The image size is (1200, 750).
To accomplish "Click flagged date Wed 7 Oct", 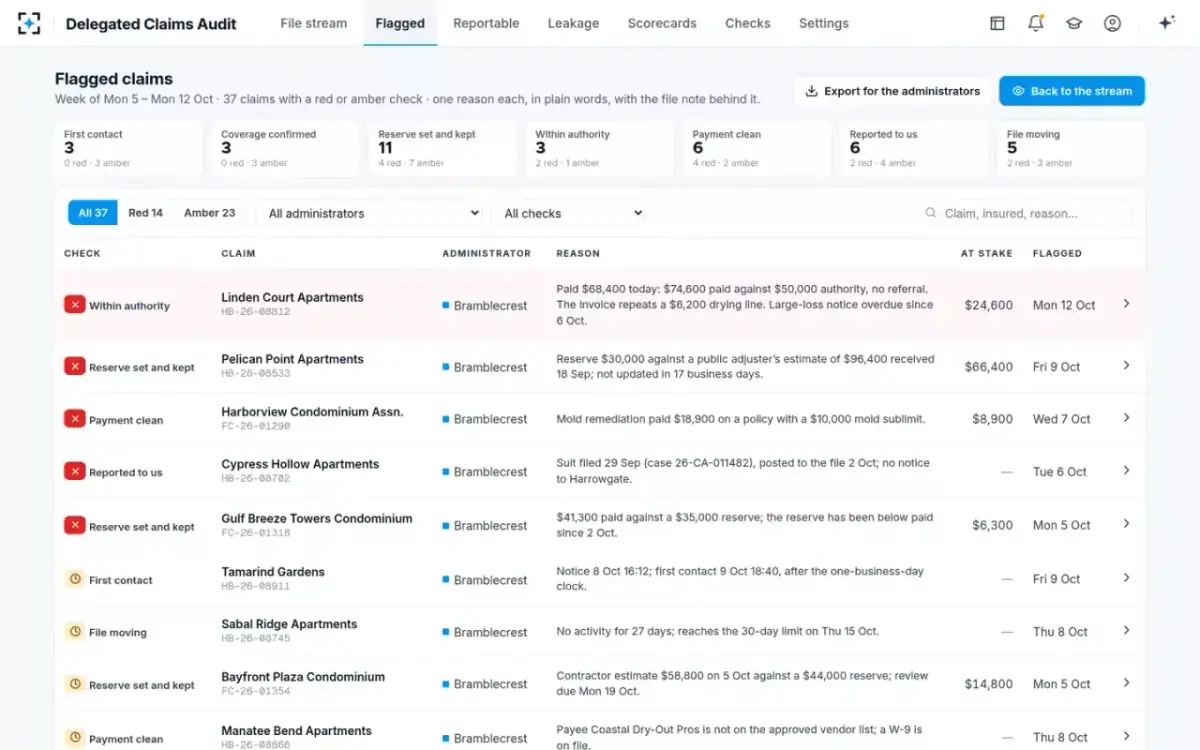I will pyautogui.click(x=1062, y=419).
